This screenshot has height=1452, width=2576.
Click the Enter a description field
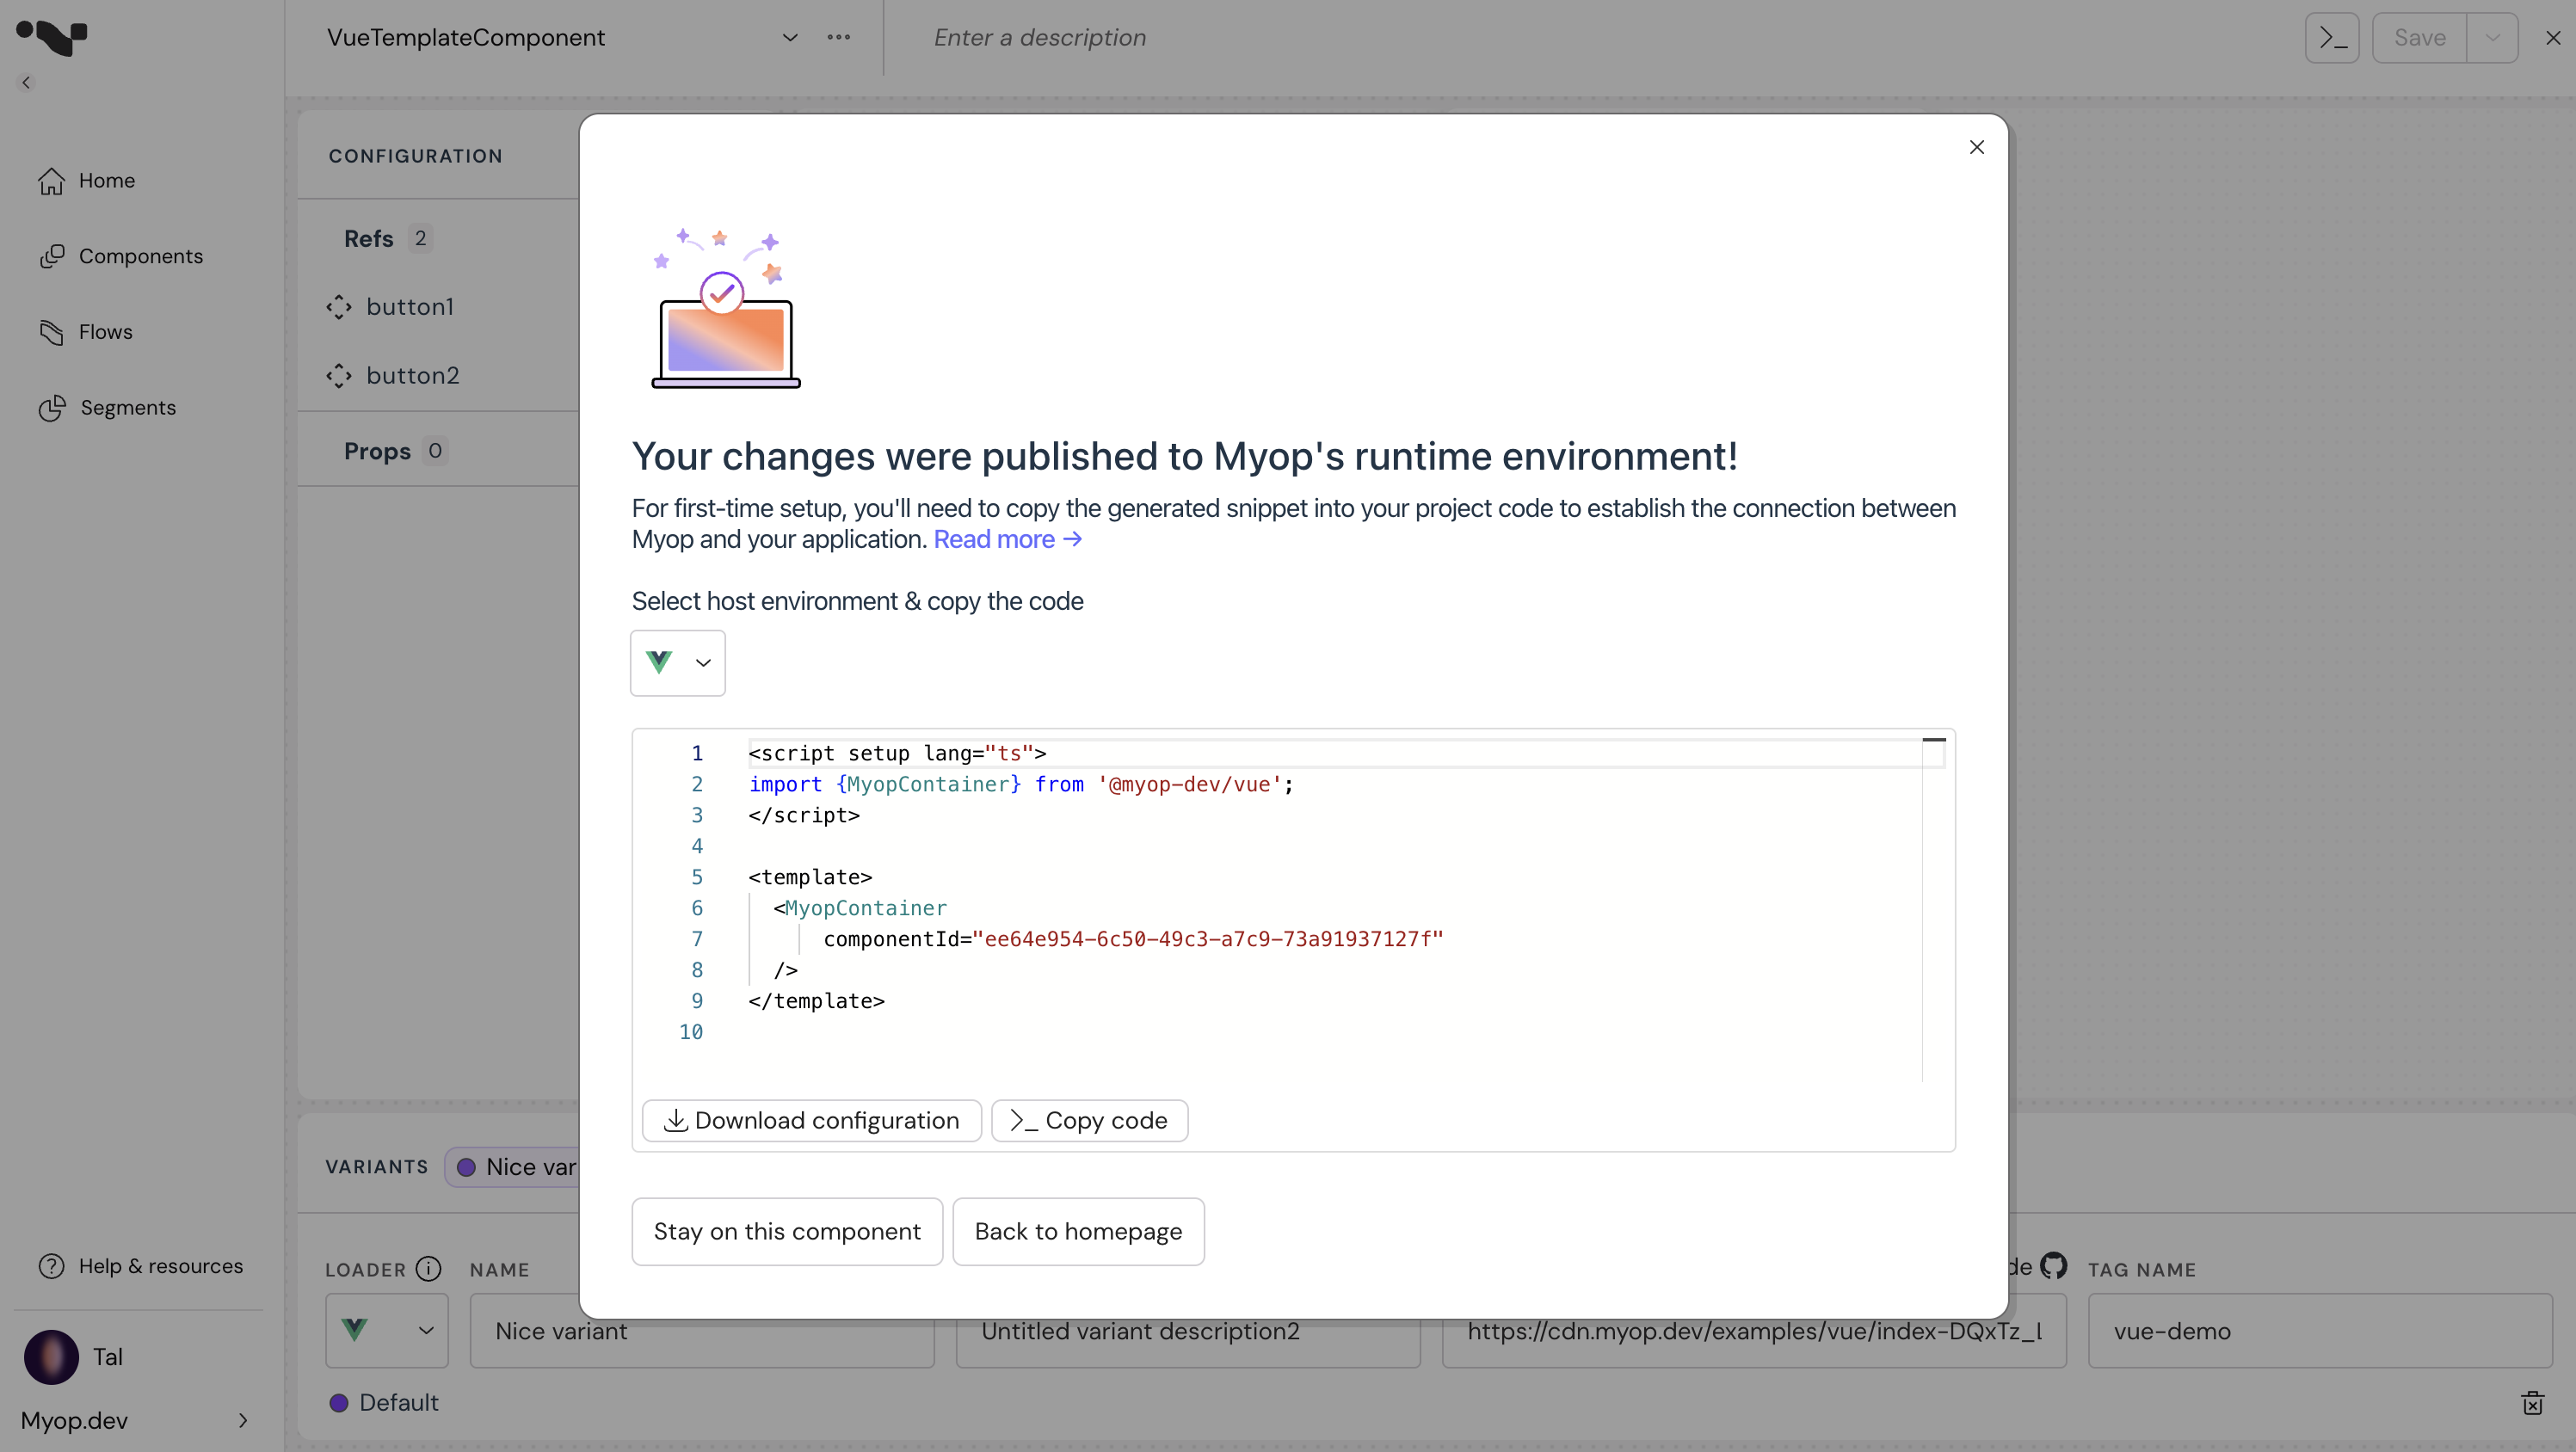click(x=1040, y=38)
